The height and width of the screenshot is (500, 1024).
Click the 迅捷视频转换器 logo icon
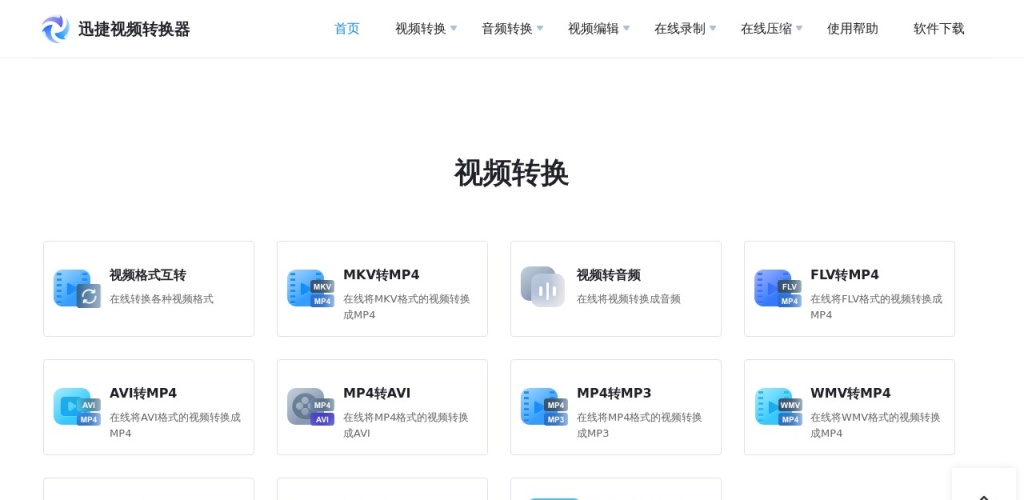[56, 29]
